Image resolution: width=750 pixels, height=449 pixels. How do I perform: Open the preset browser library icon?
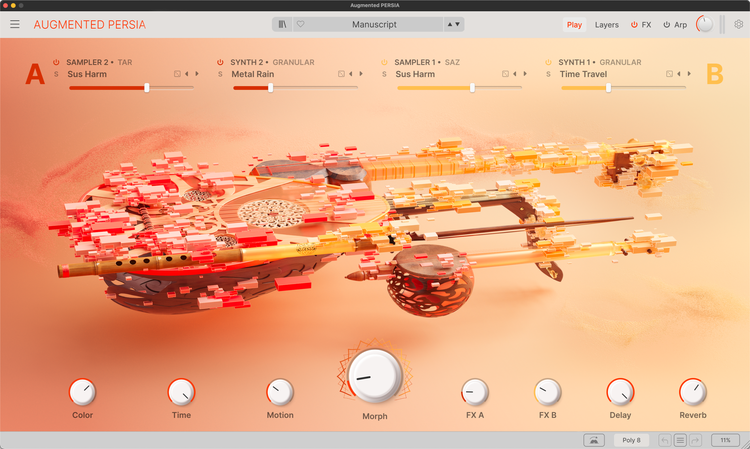[x=283, y=24]
